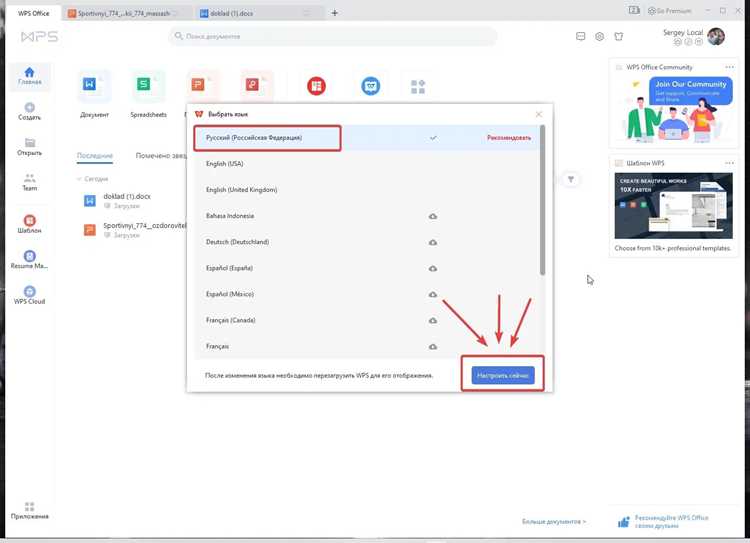
Task: Select Español (México) language row
Action: [366, 294]
